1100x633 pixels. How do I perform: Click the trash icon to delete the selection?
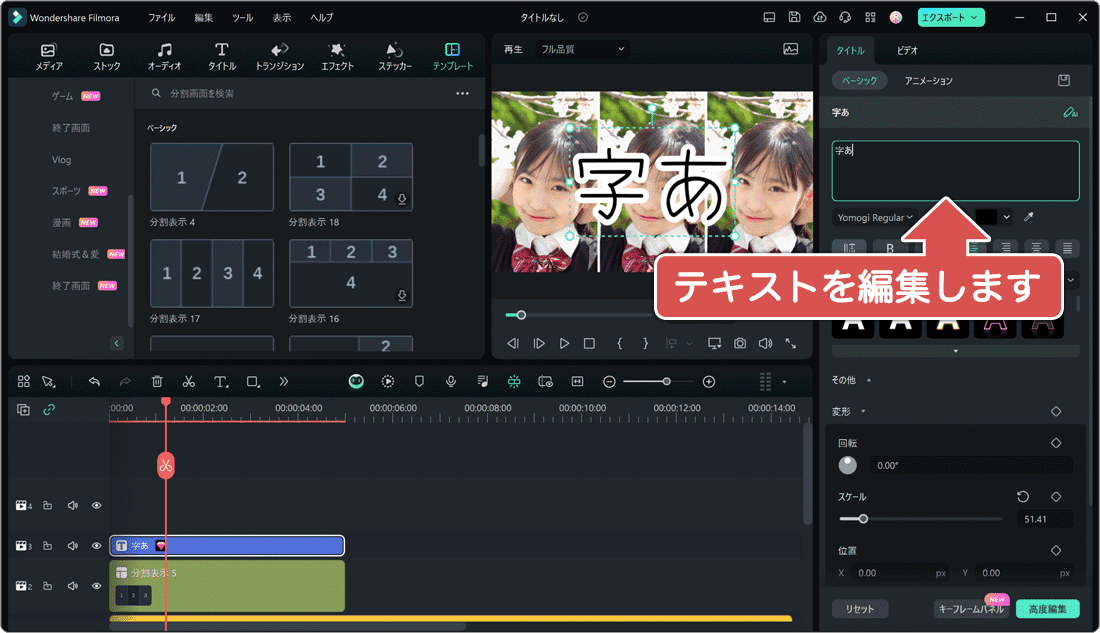click(x=156, y=381)
